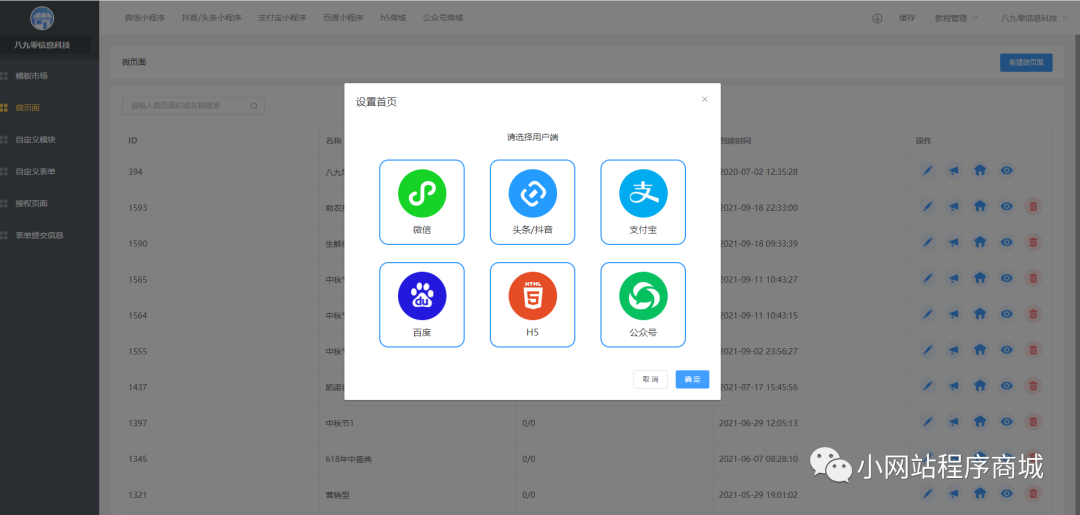1080x515 pixels.
Task: Expand the 八九零信息科技 account dropdown
Action: pos(1032,19)
